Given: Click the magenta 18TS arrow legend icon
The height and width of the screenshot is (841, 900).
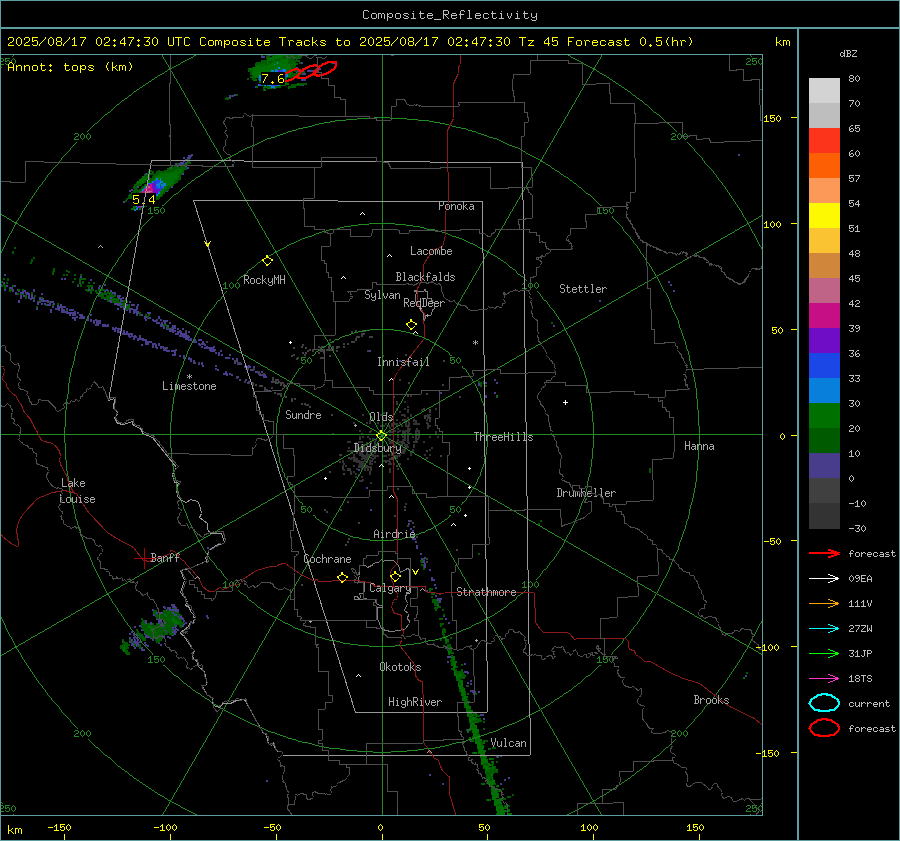Looking at the screenshot, I should coord(824,679).
